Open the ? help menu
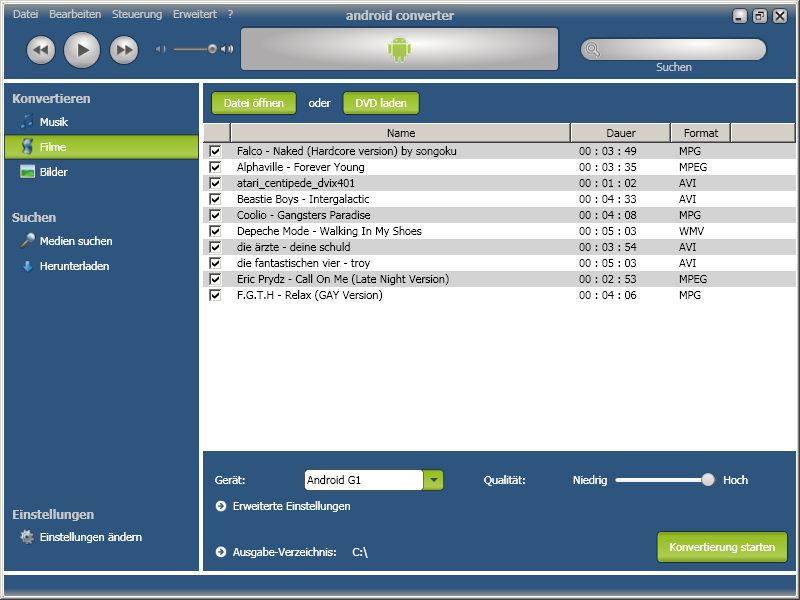 (x=231, y=14)
